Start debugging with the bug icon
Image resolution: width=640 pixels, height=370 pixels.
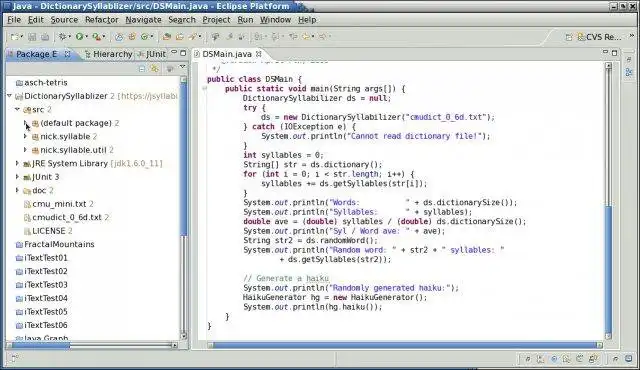tap(62, 37)
